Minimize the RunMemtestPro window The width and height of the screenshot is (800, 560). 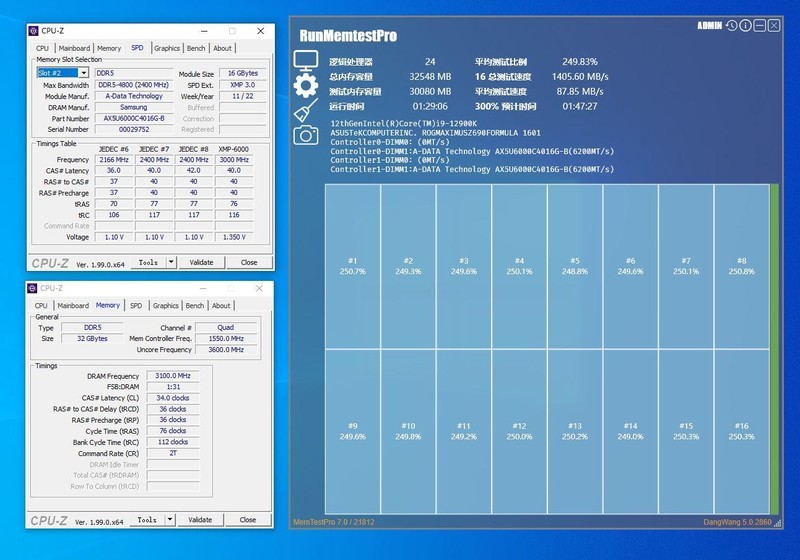760,26
